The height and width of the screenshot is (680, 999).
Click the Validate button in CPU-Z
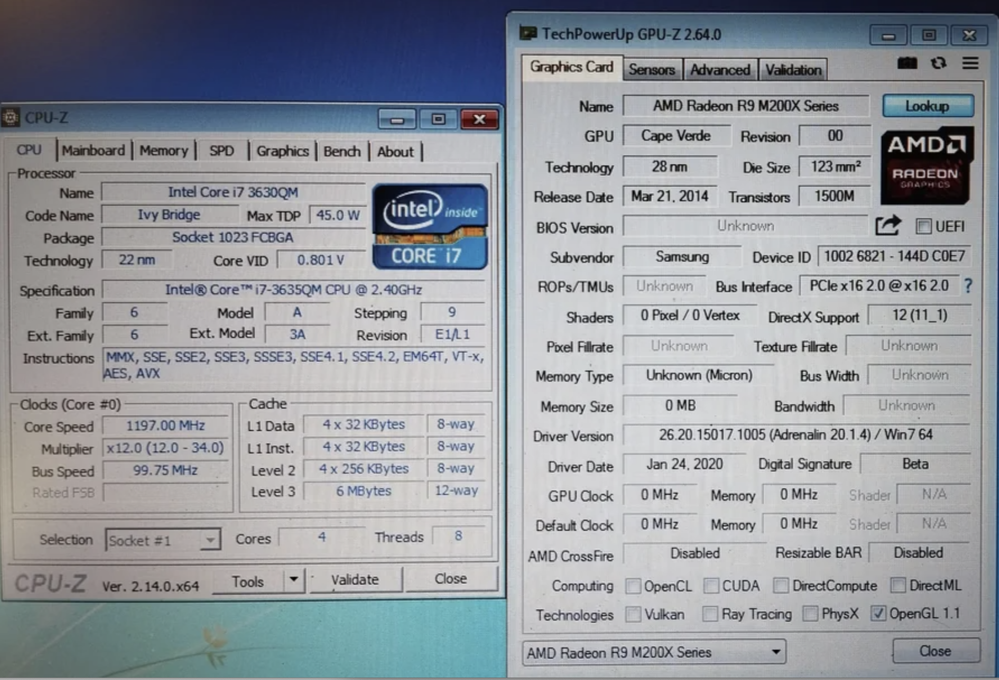[355, 579]
